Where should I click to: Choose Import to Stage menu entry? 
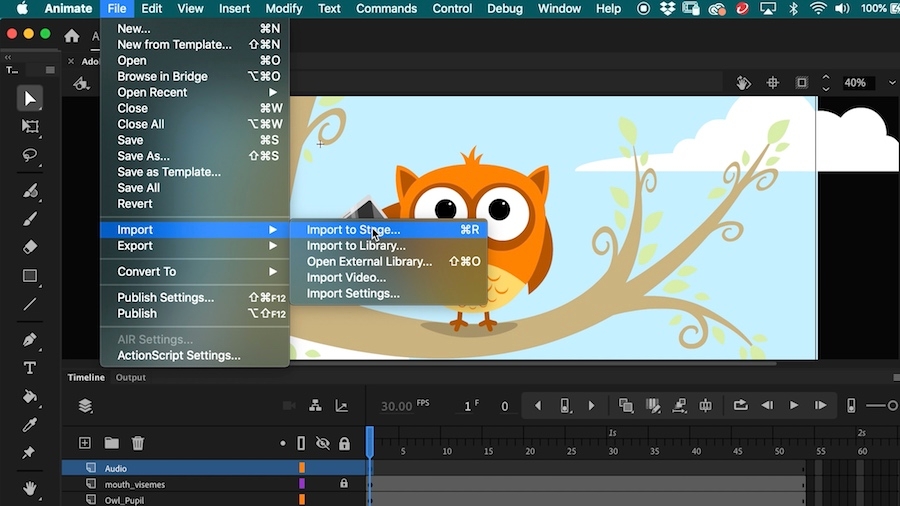click(389, 229)
